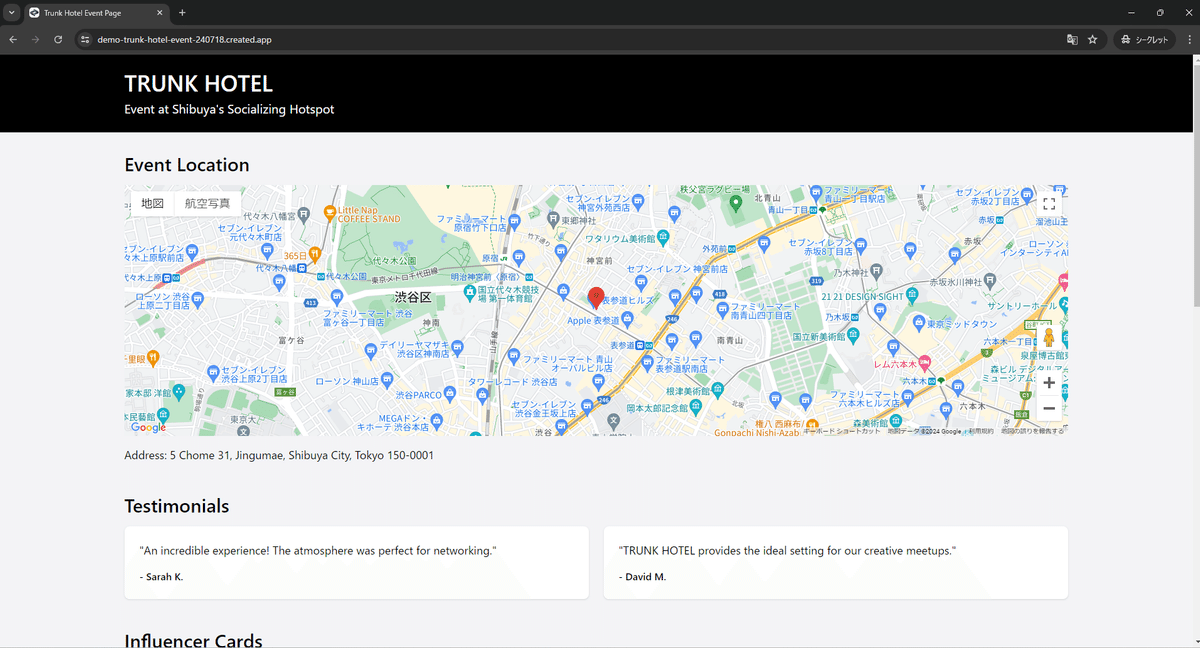
Task: Expand the tab search dropdown arrow
Action: click(x=10, y=13)
